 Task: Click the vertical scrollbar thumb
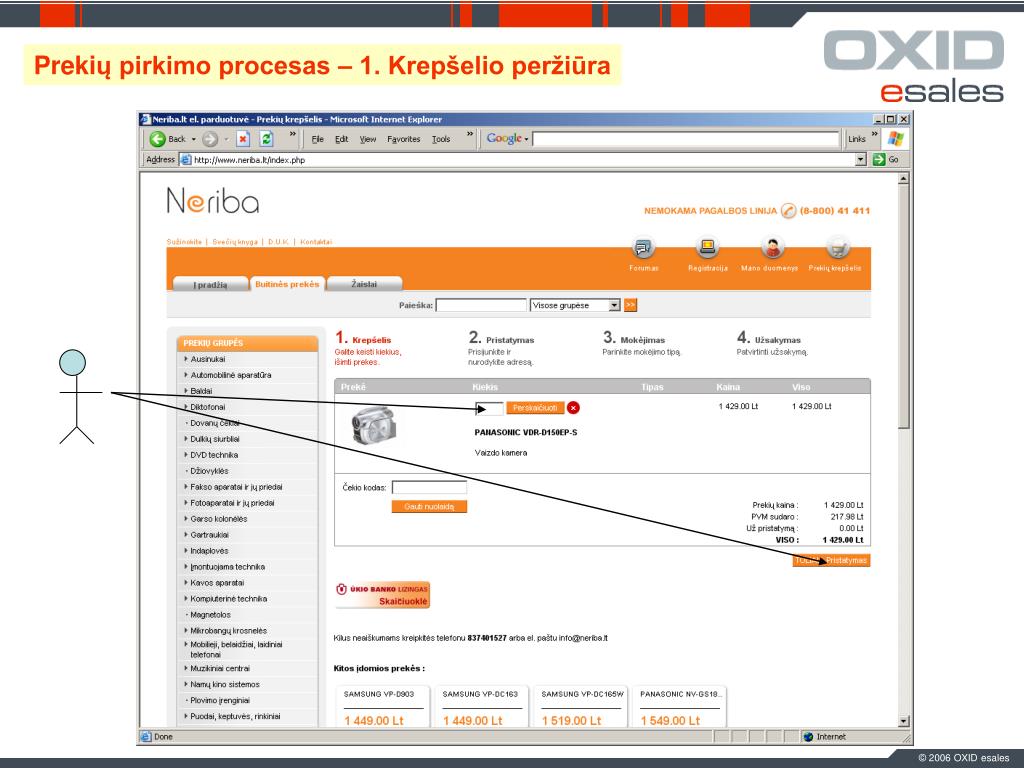tap(903, 307)
